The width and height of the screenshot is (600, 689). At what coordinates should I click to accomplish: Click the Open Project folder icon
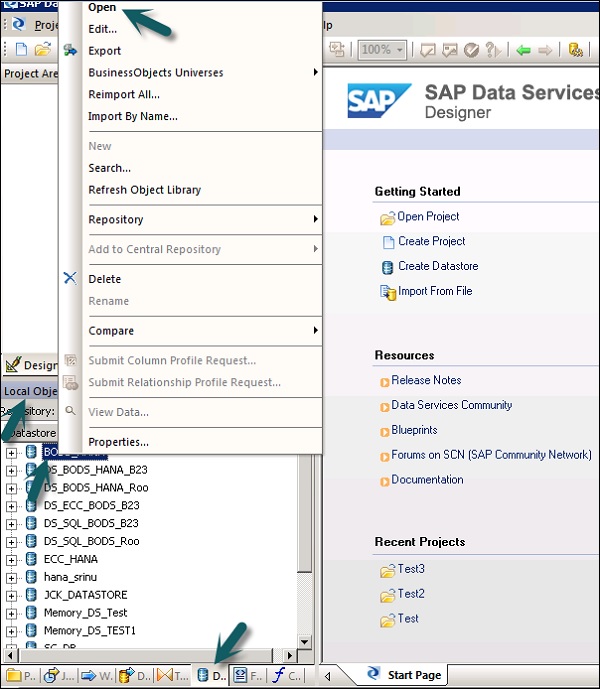387,217
